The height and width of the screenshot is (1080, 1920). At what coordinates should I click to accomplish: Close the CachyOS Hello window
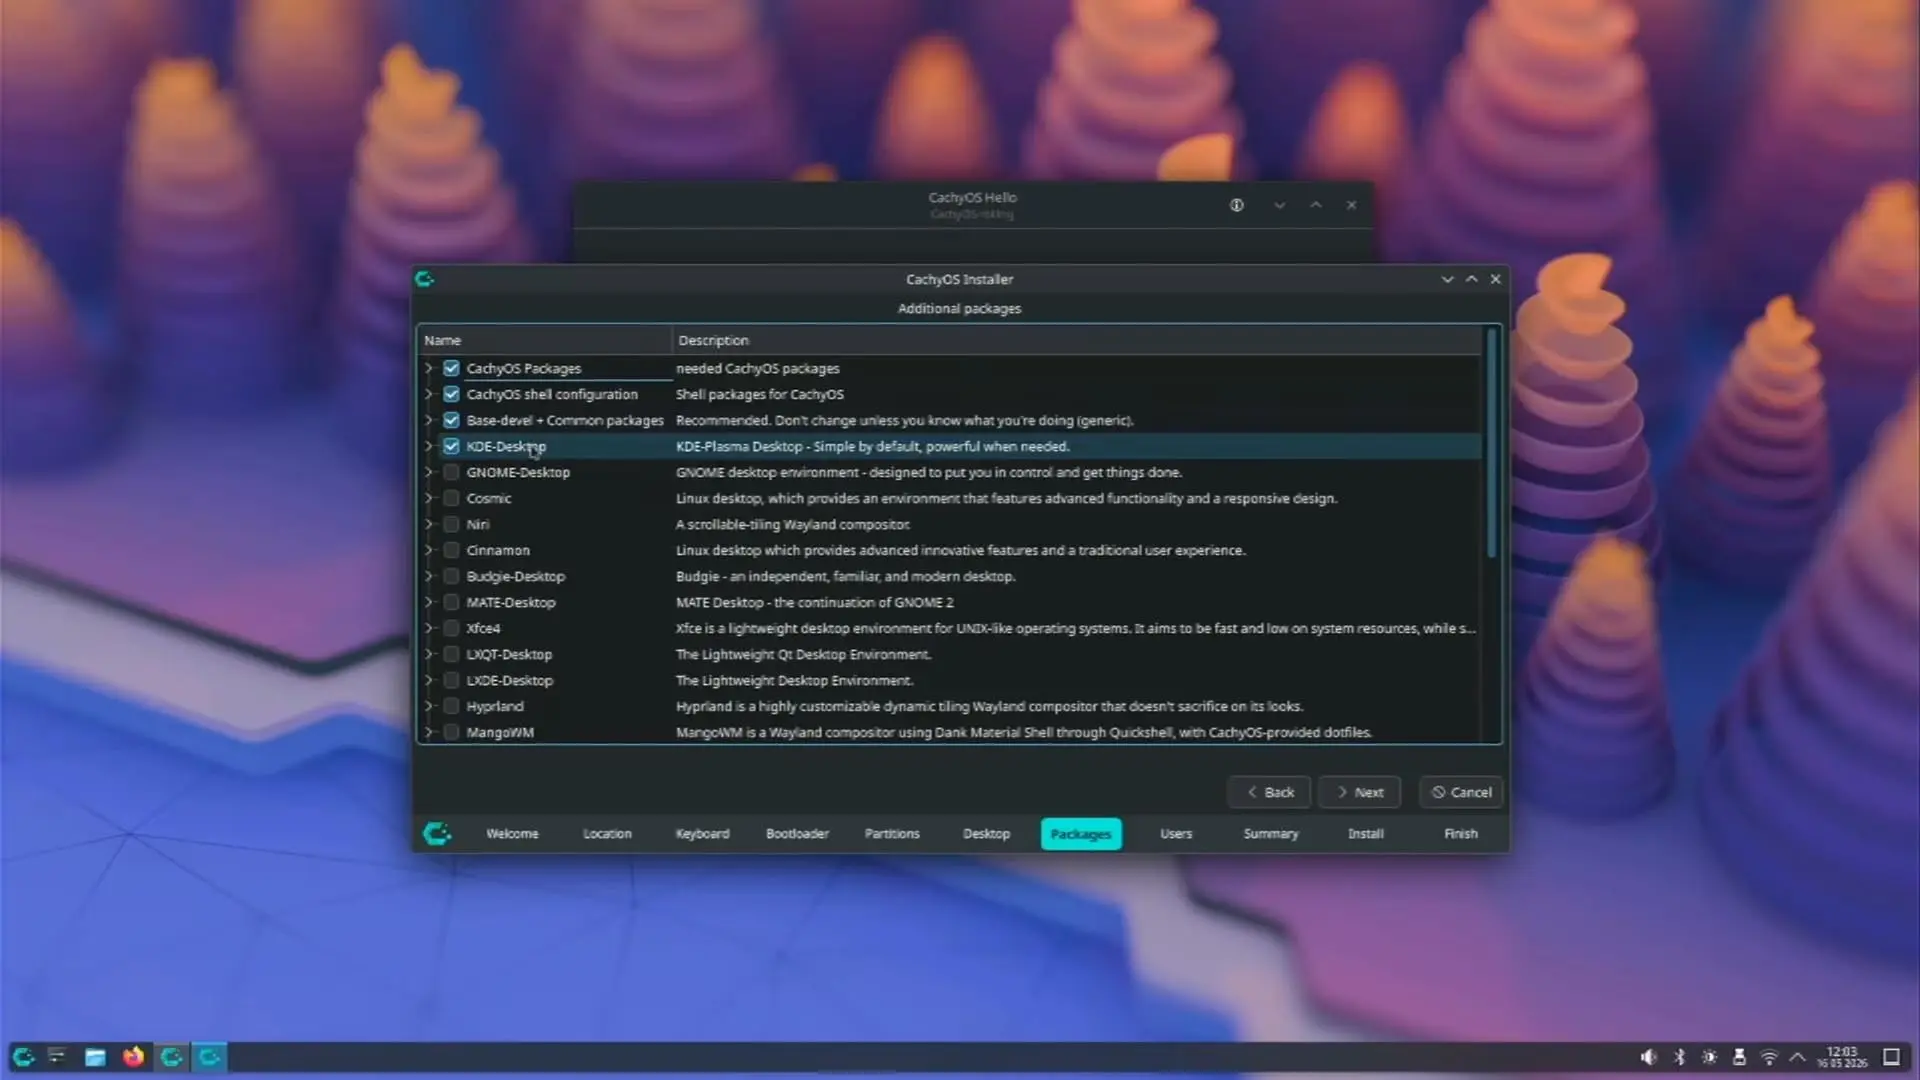(1352, 205)
